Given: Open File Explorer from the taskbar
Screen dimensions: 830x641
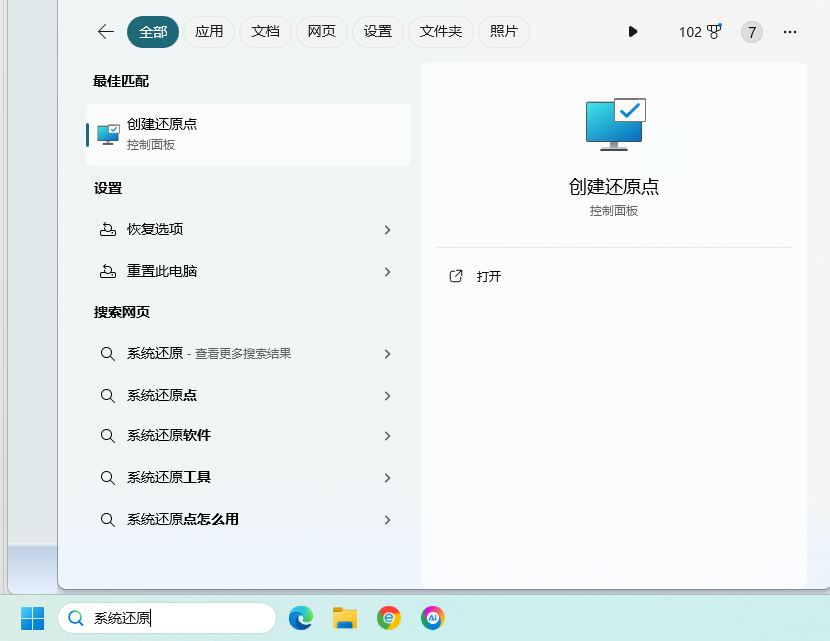Looking at the screenshot, I should pyautogui.click(x=345, y=618).
